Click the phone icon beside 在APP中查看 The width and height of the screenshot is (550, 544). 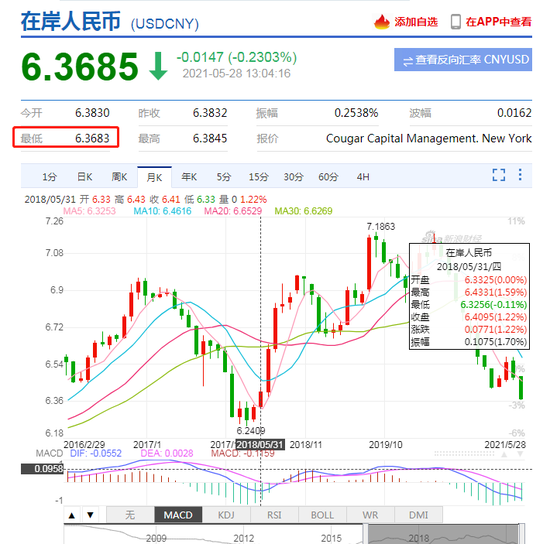(x=456, y=22)
